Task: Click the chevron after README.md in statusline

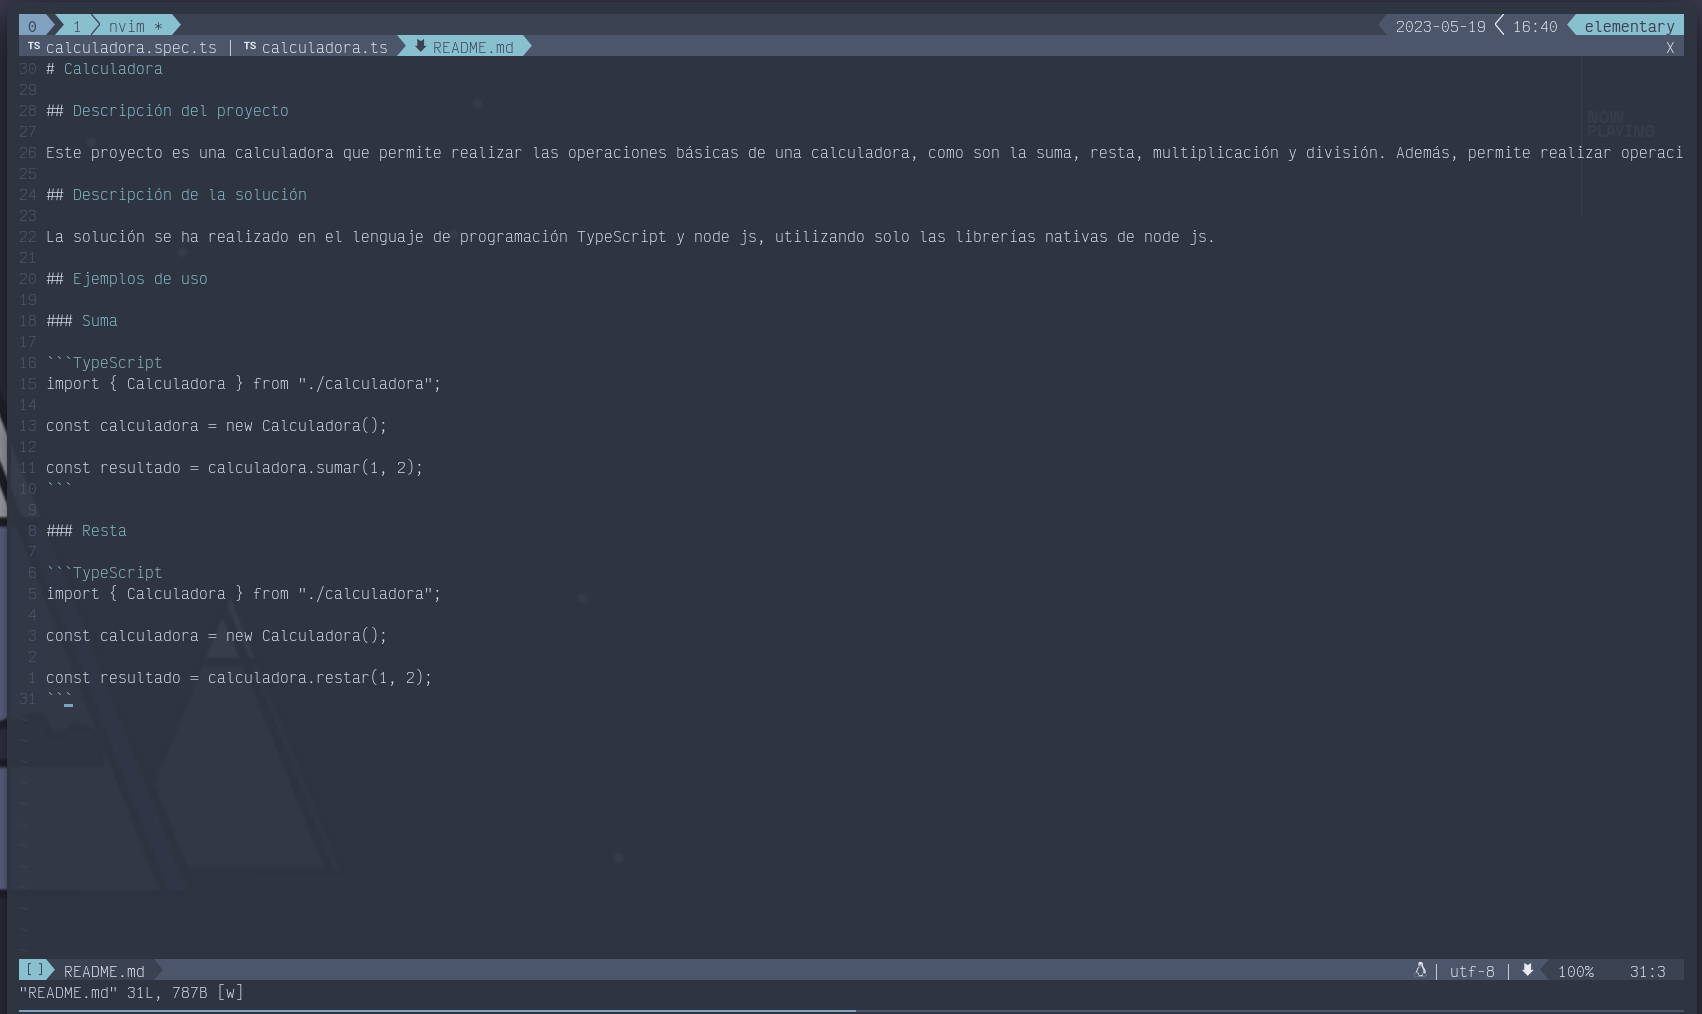Action: tap(158, 971)
